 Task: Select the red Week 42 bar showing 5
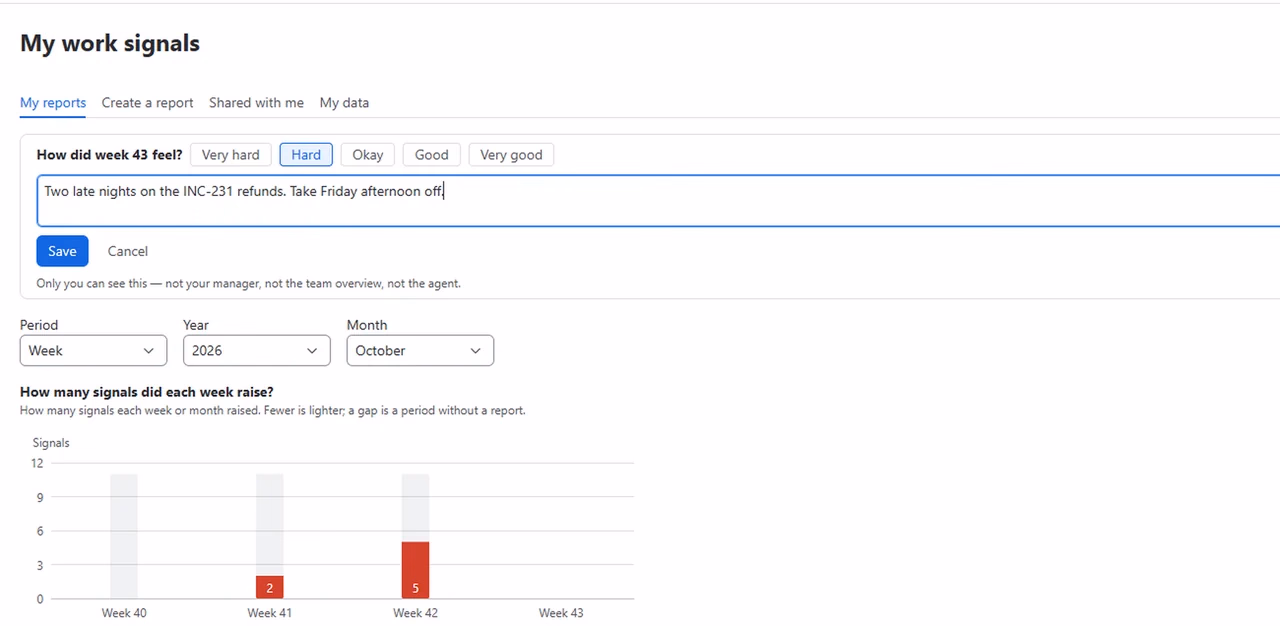416,571
